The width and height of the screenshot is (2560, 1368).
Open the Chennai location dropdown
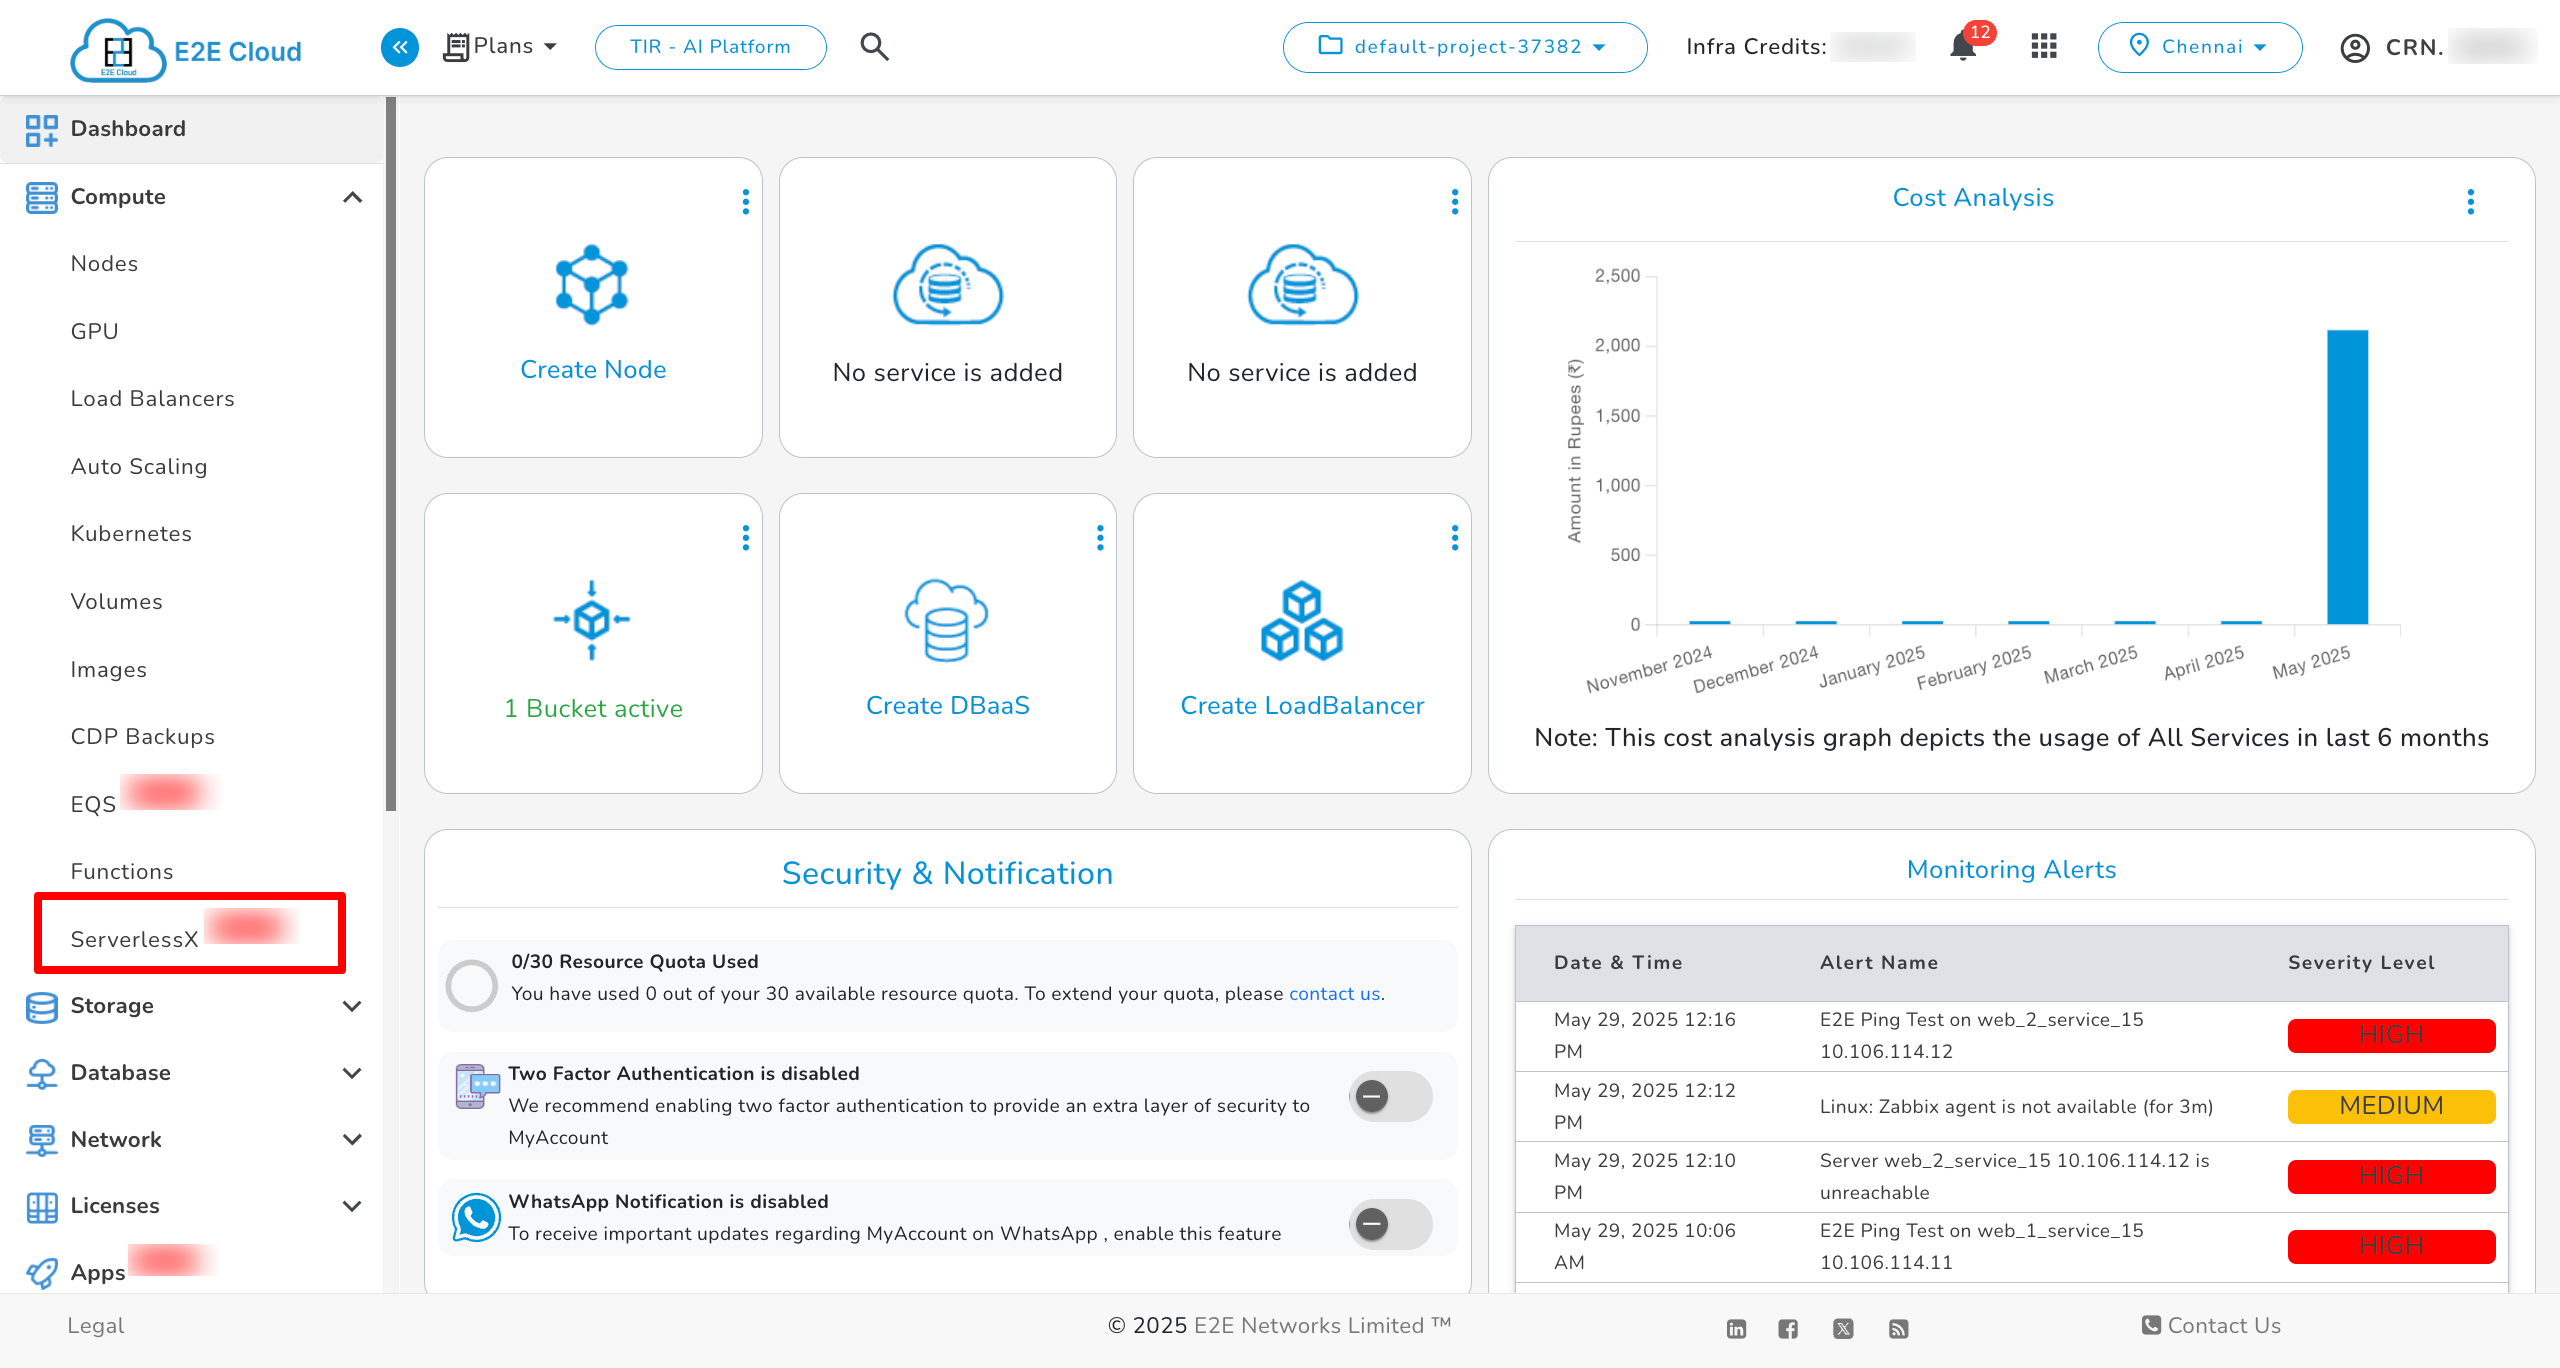click(x=2199, y=46)
